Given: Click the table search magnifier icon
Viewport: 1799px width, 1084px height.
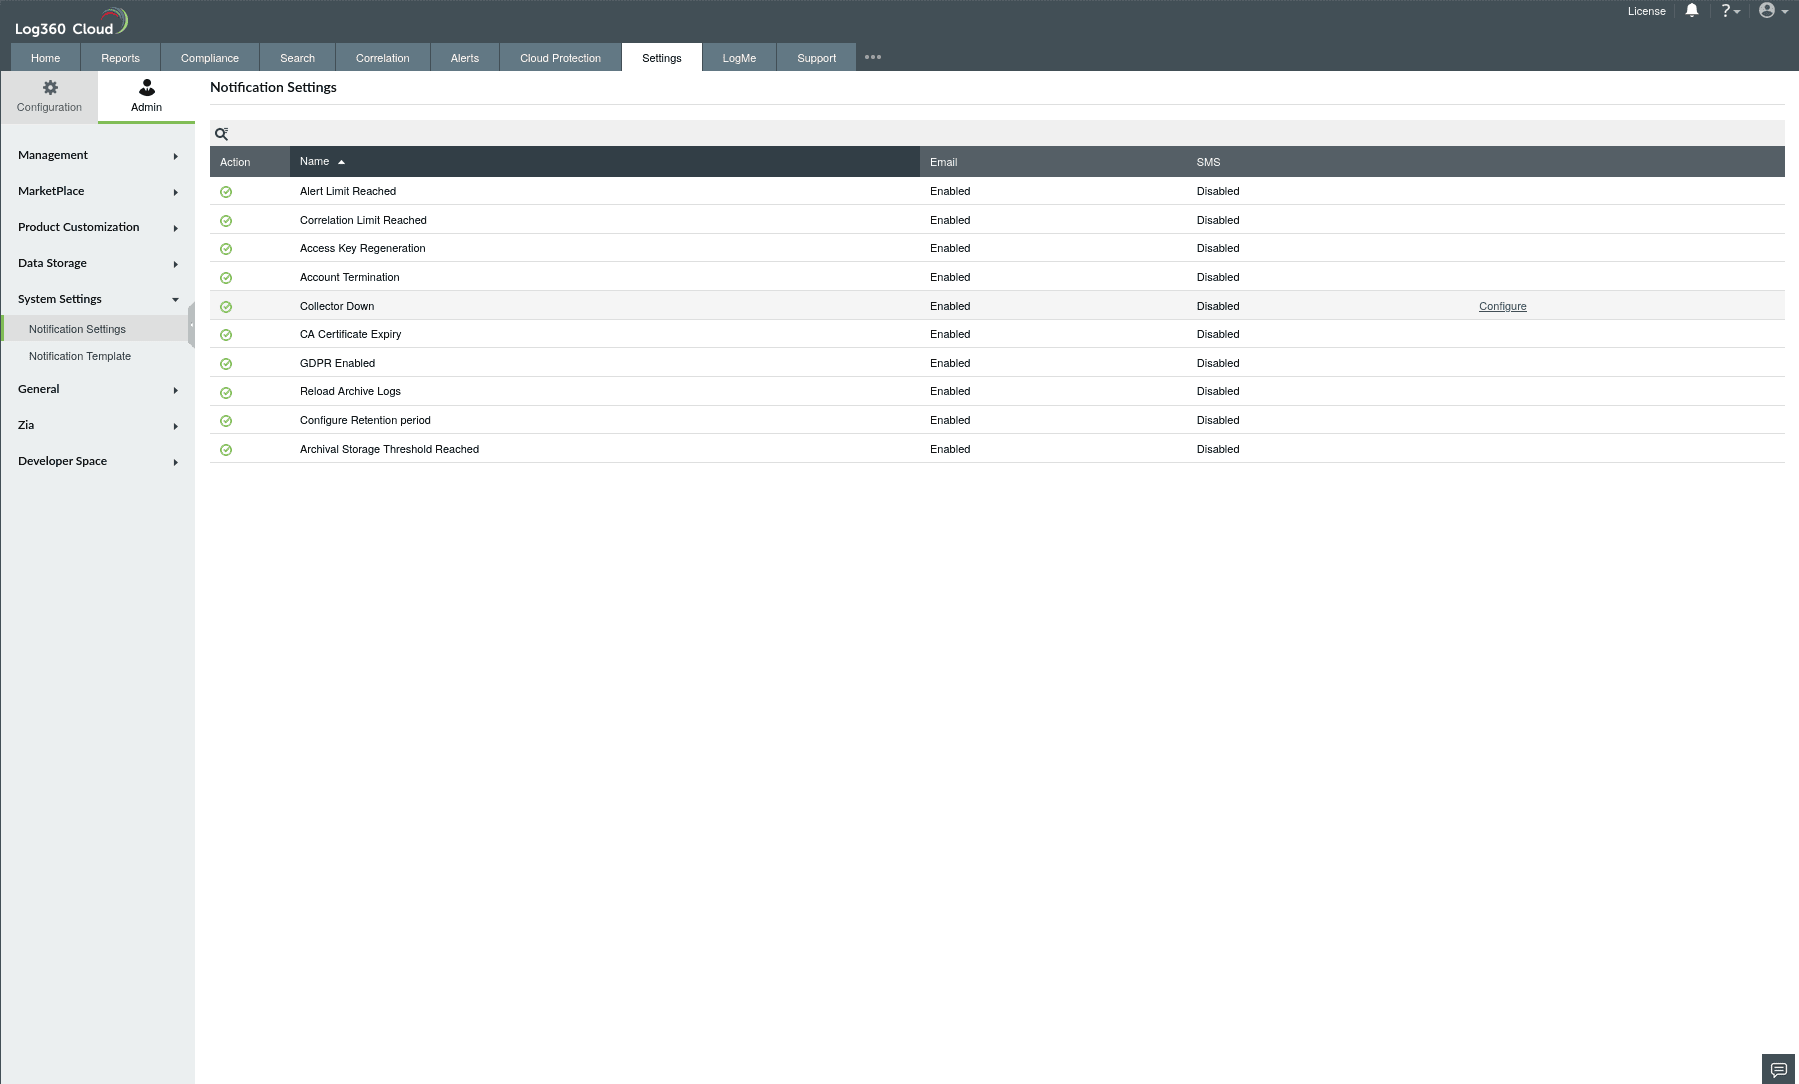Looking at the screenshot, I should tap(222, 134).
